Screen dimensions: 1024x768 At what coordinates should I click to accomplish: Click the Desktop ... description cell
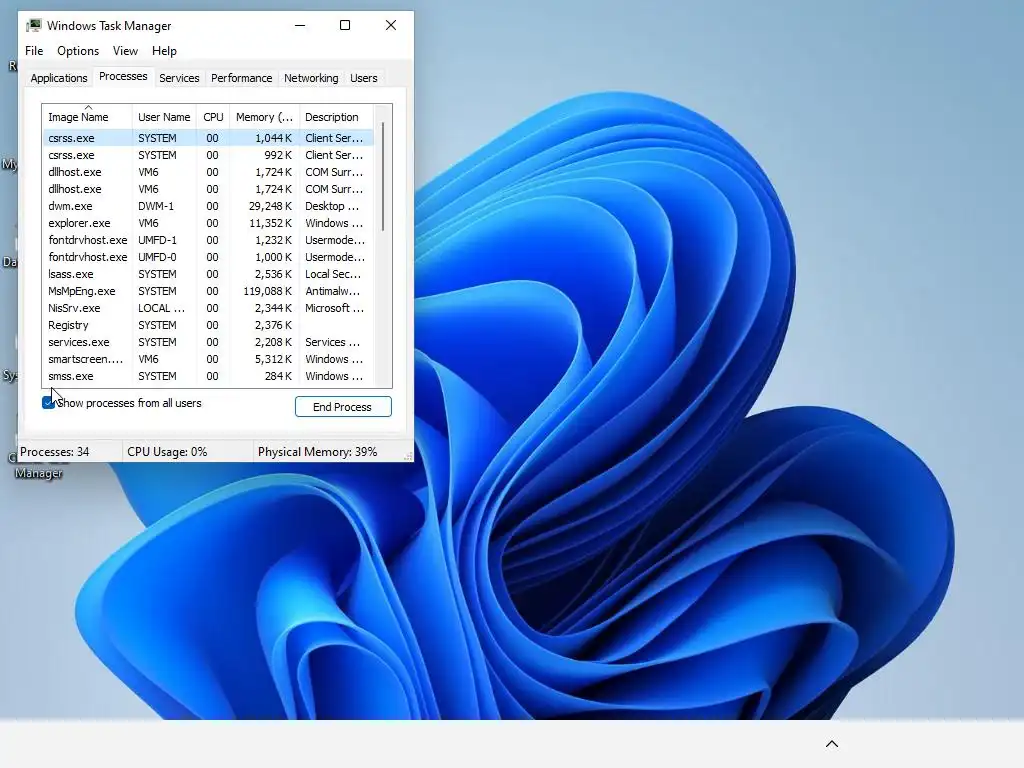332,206
